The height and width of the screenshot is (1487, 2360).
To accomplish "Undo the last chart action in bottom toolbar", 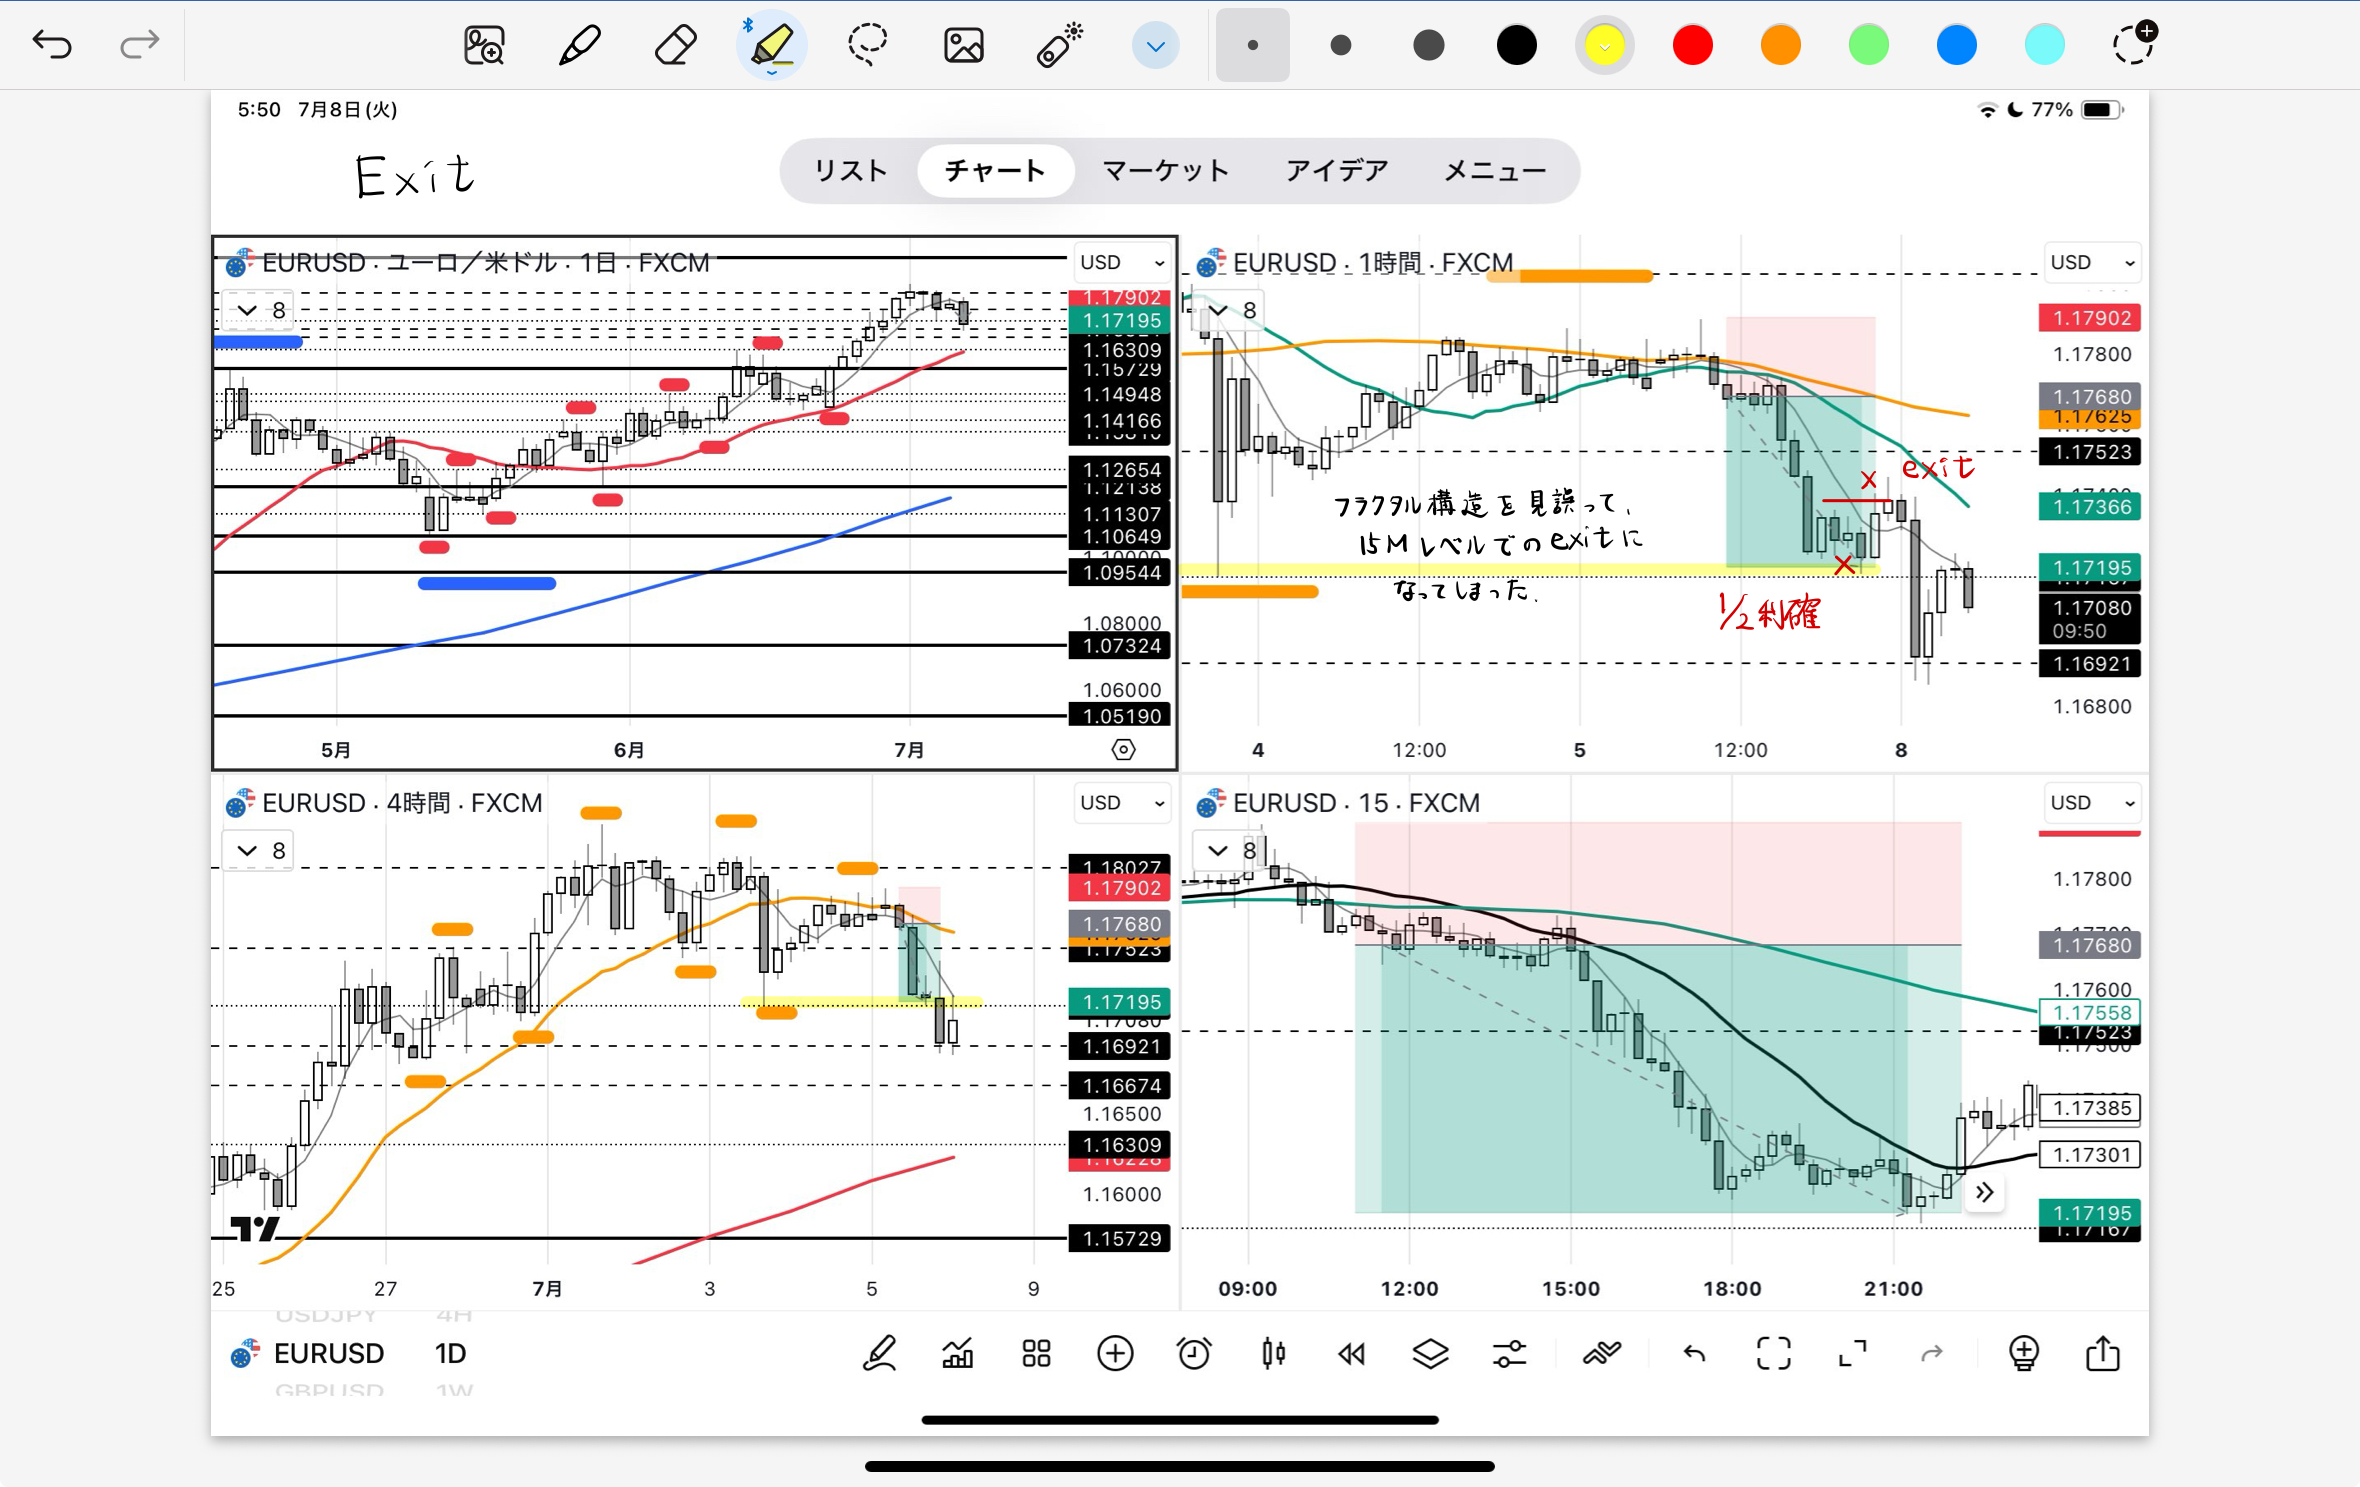I will [1694, 1354].
